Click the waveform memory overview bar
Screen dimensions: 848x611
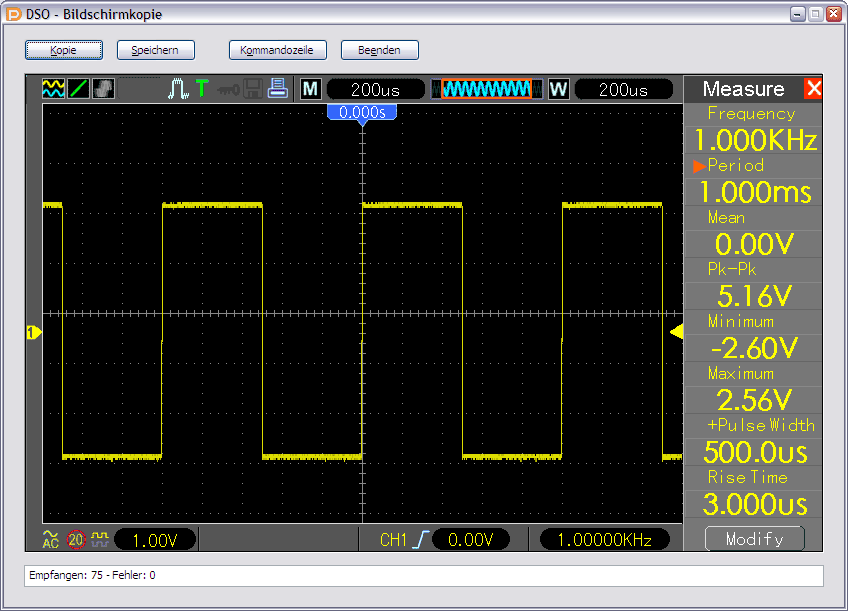click(x=487, y=89)
